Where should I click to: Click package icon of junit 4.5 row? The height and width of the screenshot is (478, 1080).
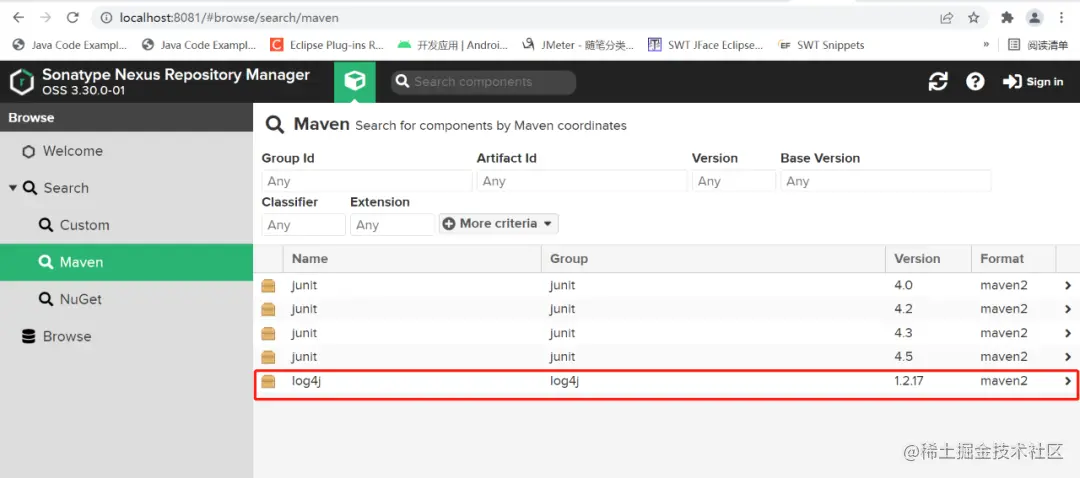click(268, 357)
